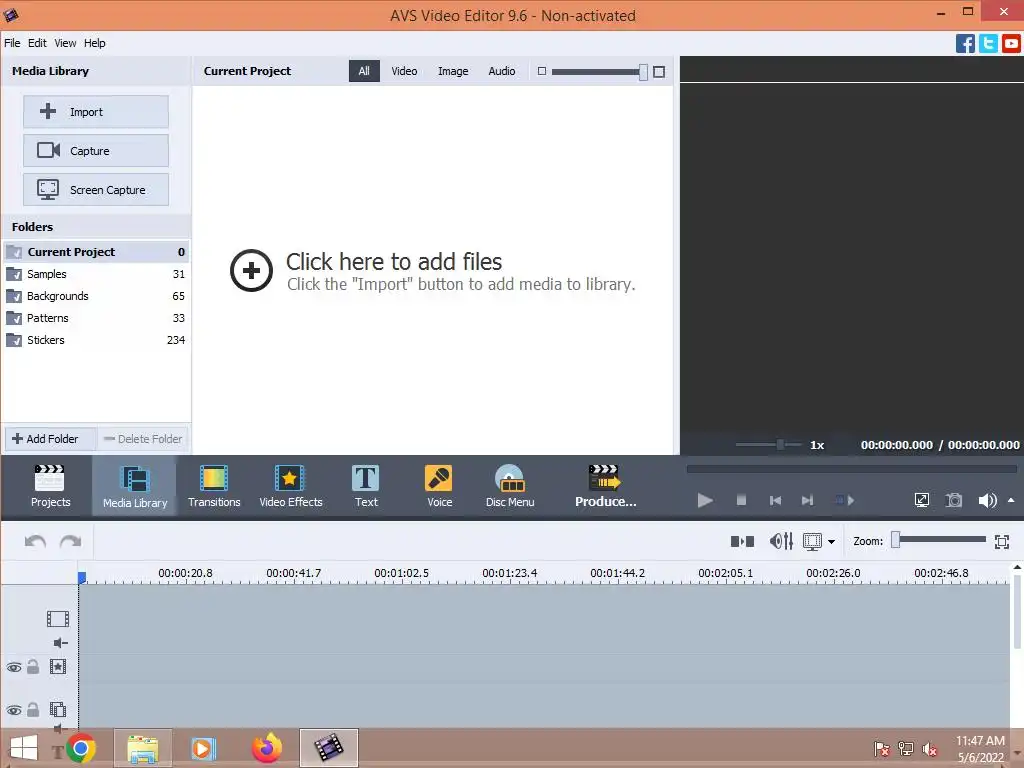Select the Backgrounds folder
1024x768 pixels.
click(x=96, y=296)
